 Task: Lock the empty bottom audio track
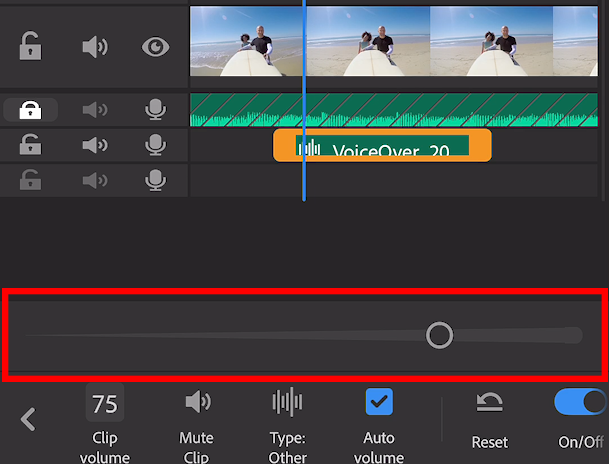pos(30,180)
